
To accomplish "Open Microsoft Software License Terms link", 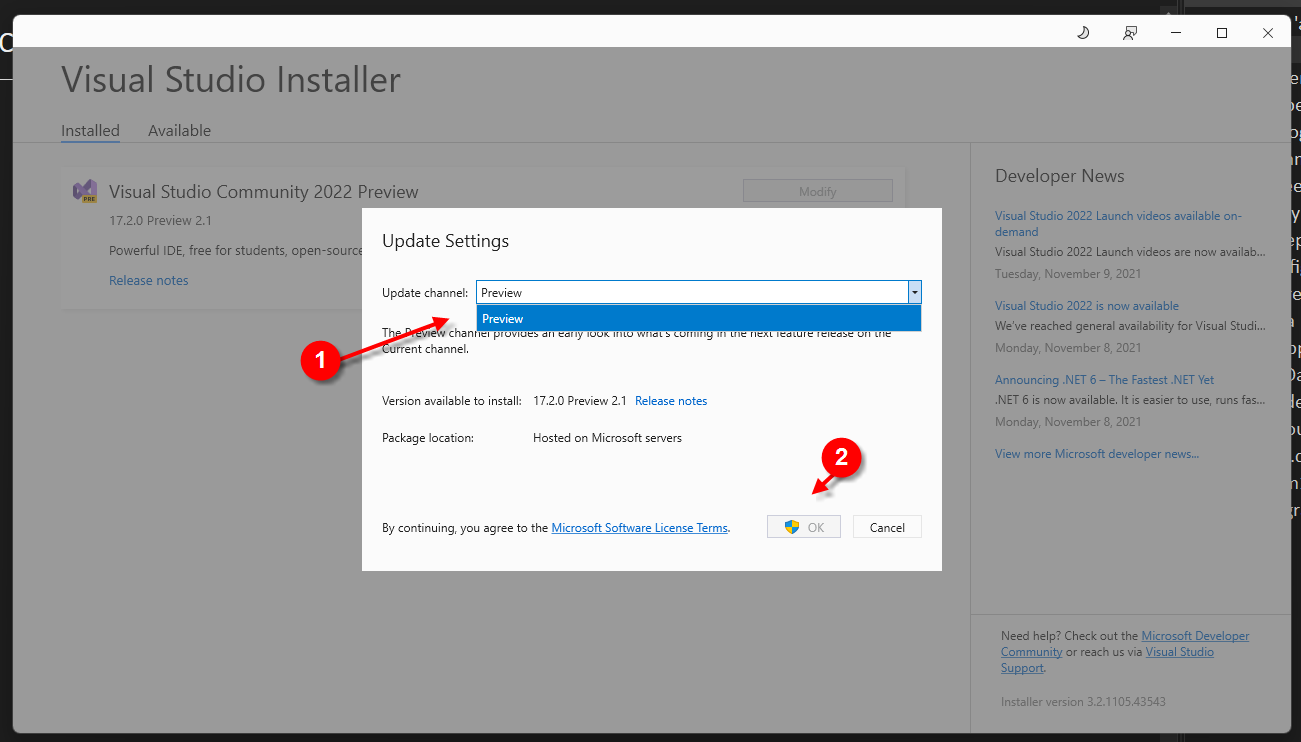I will point(639,528).
